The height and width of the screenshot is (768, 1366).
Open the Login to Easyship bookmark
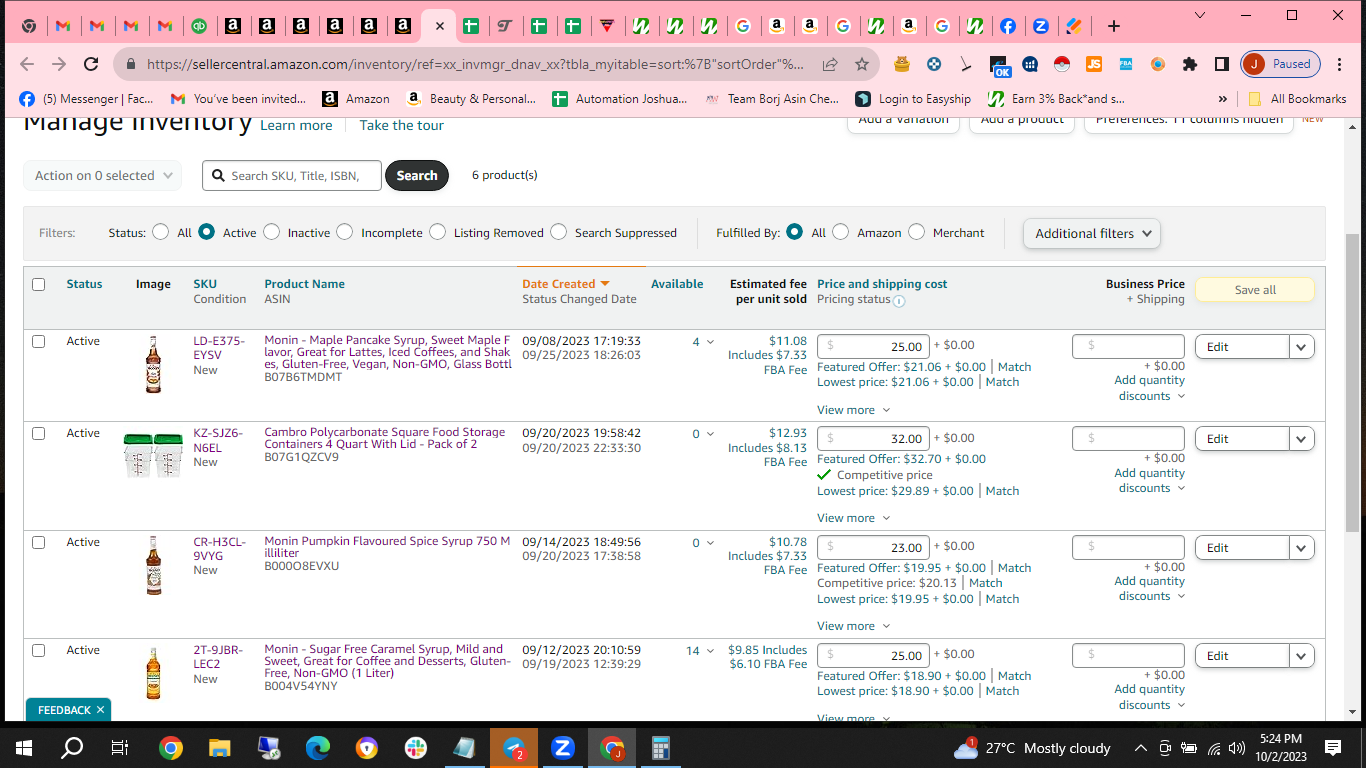tap(913, 99)
